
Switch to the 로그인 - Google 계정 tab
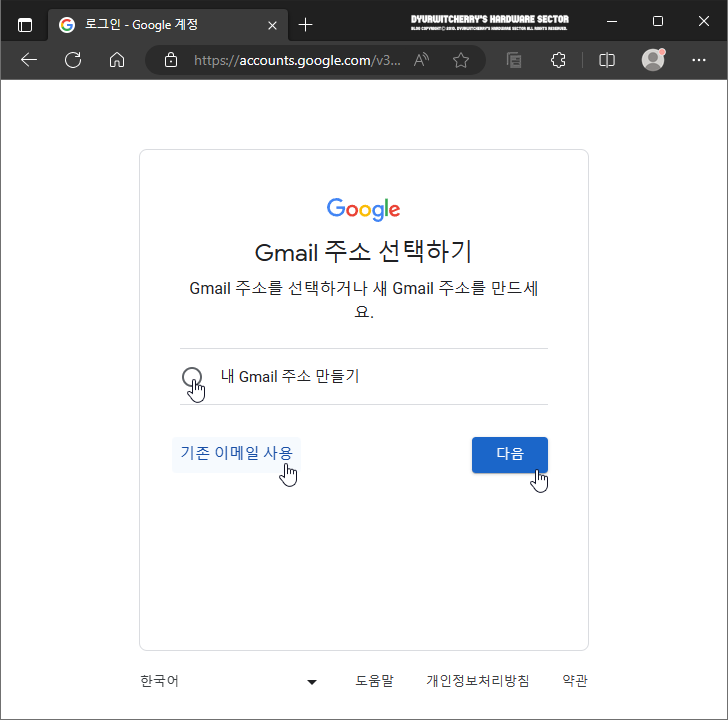168,25
